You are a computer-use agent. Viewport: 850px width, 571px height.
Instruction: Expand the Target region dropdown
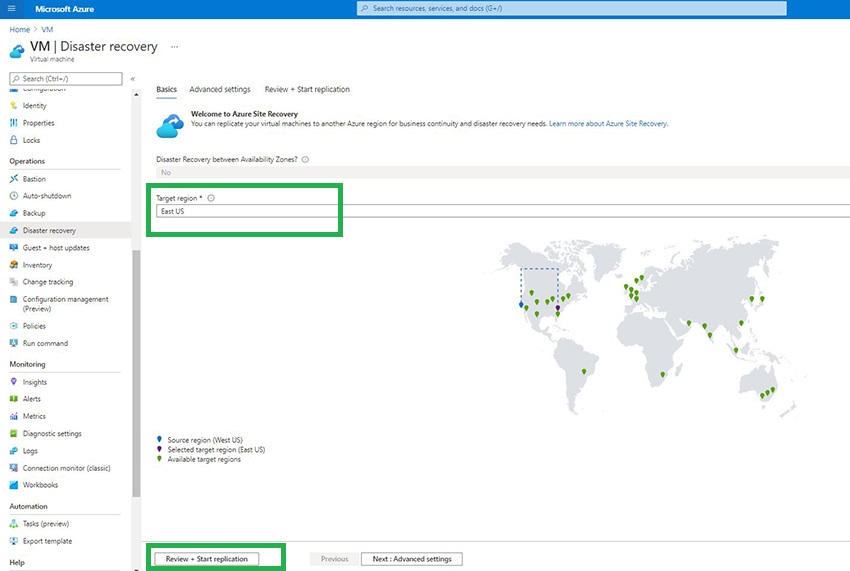coord(503,211)
